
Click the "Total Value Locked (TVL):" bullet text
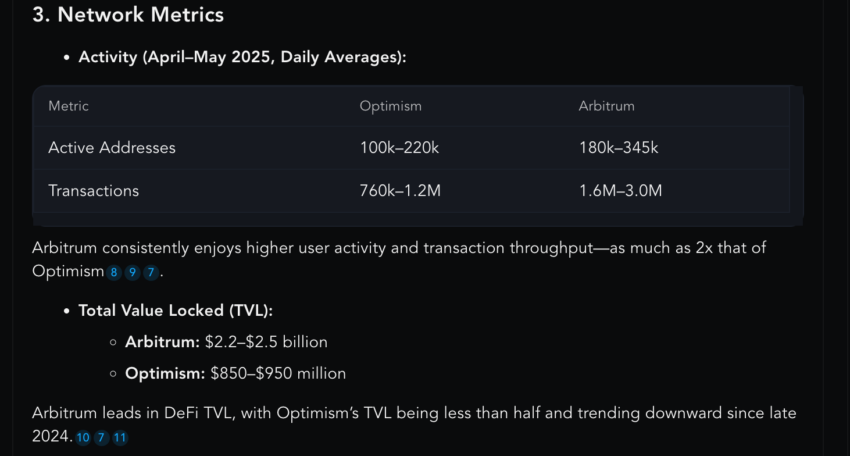(x=176, y=311)
